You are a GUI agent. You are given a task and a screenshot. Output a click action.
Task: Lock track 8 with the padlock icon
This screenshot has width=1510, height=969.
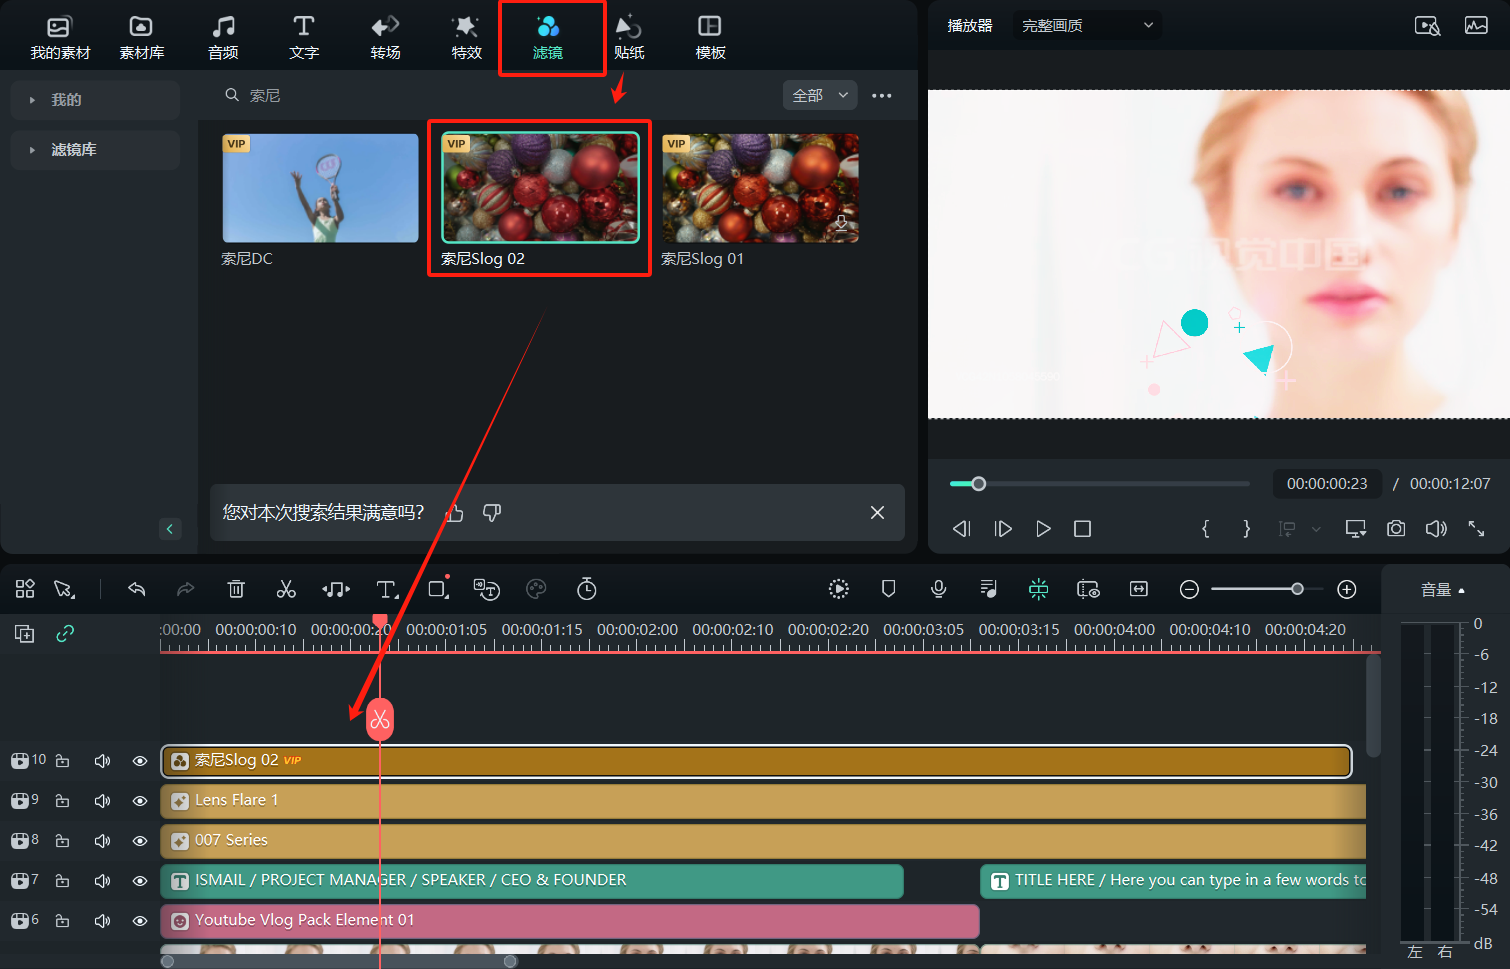click(63, 841)
